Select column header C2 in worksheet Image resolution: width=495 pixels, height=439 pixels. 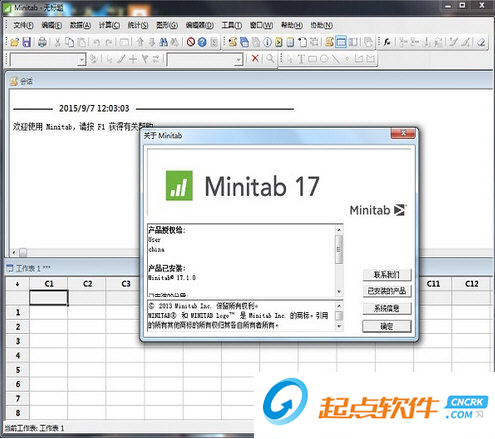(x=87, y=284)
